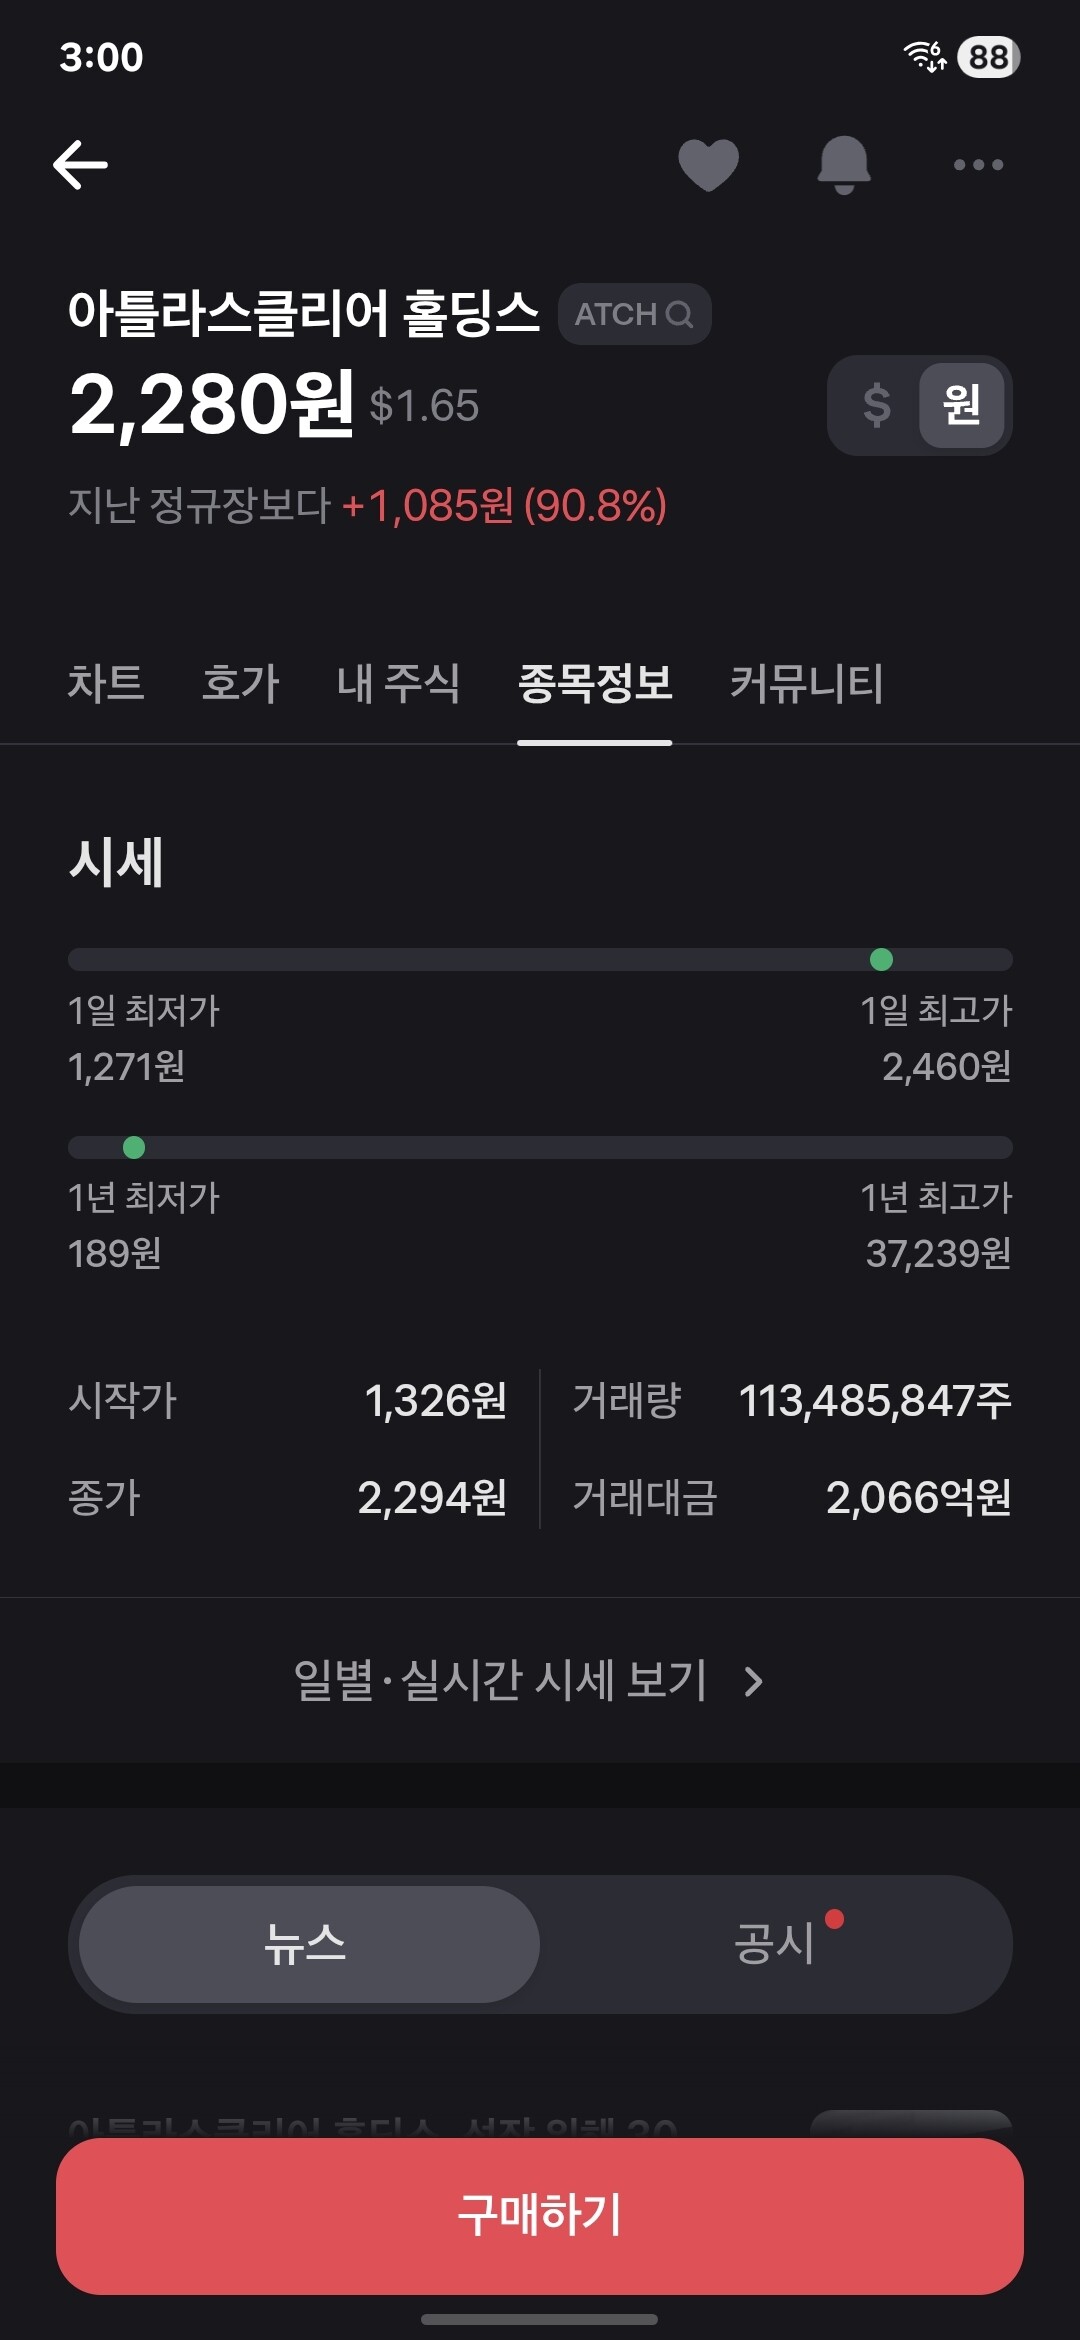Expand 일별·실시간 시세 보기 chevron
This screenshot has width=1080, height=2340.
pyautogui.click(x=754, y=1682)
